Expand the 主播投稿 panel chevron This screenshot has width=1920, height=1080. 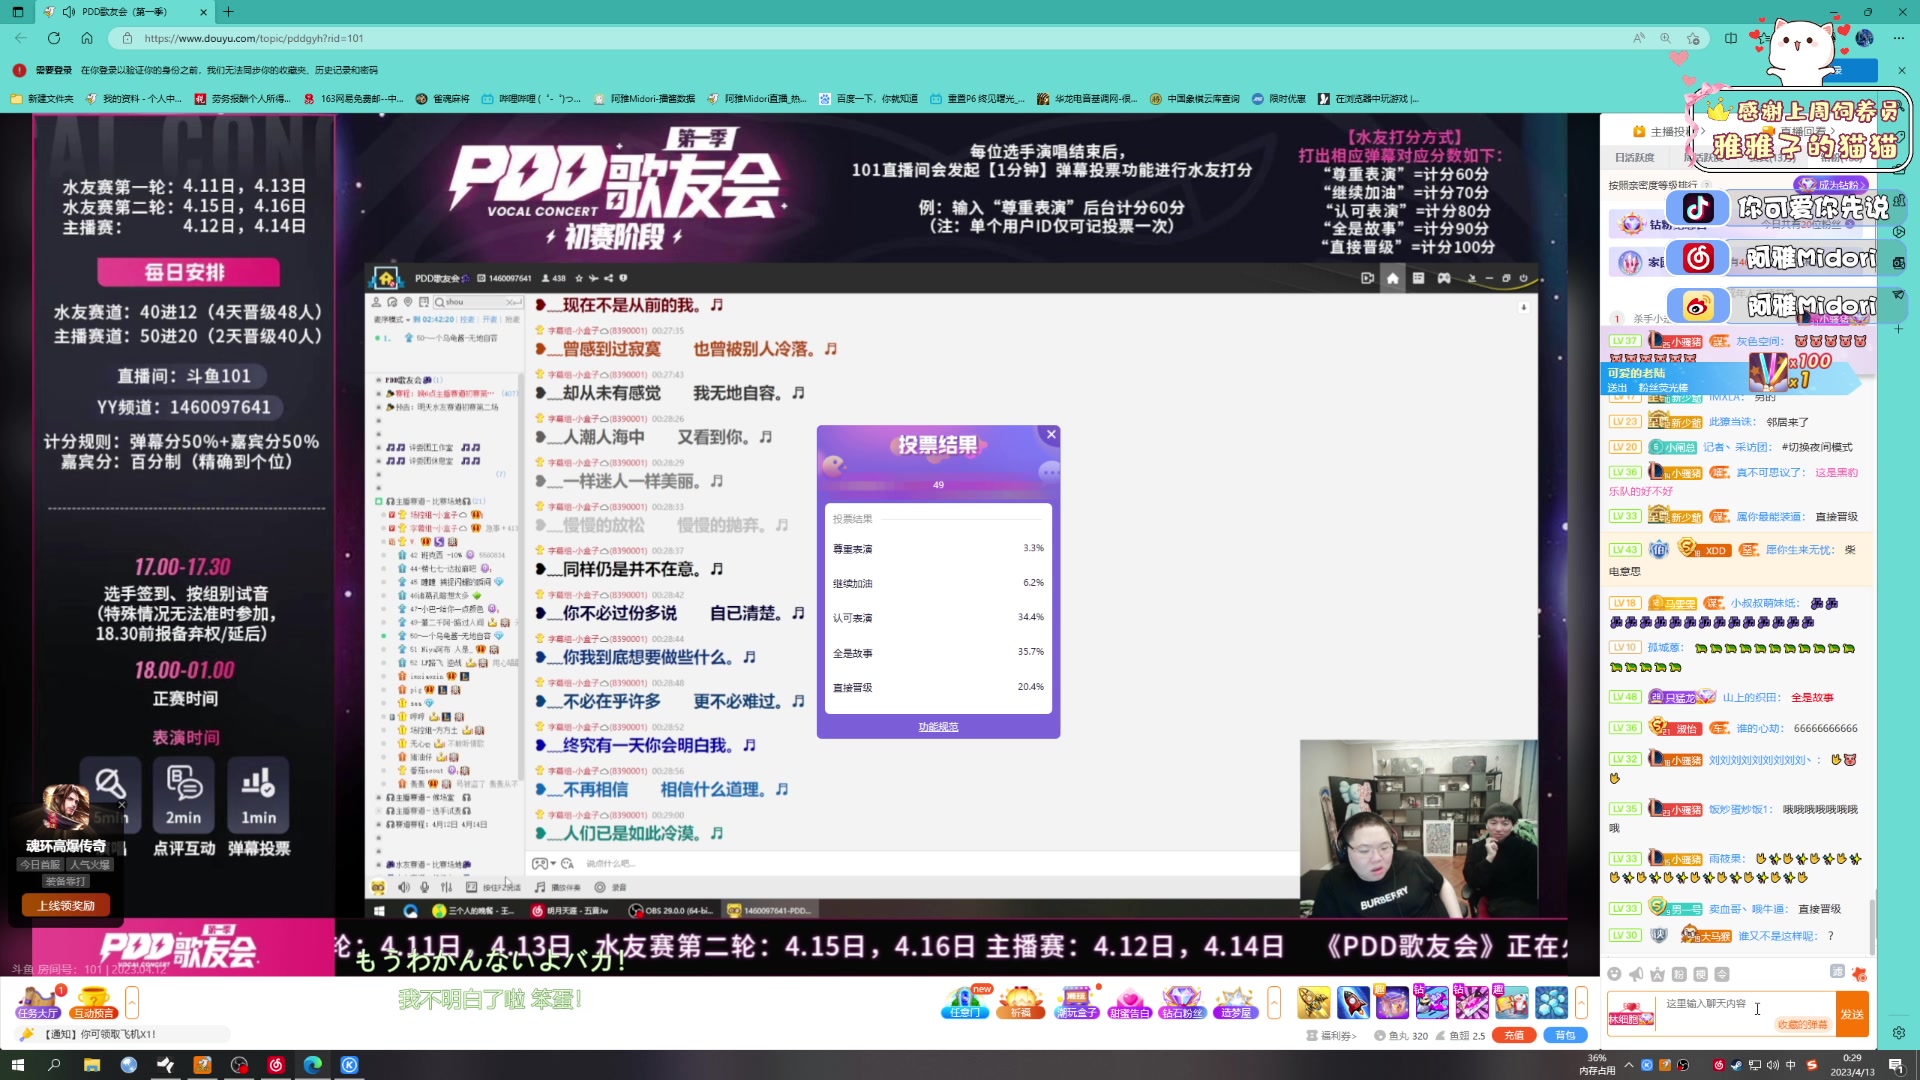tap(1703, 131)
